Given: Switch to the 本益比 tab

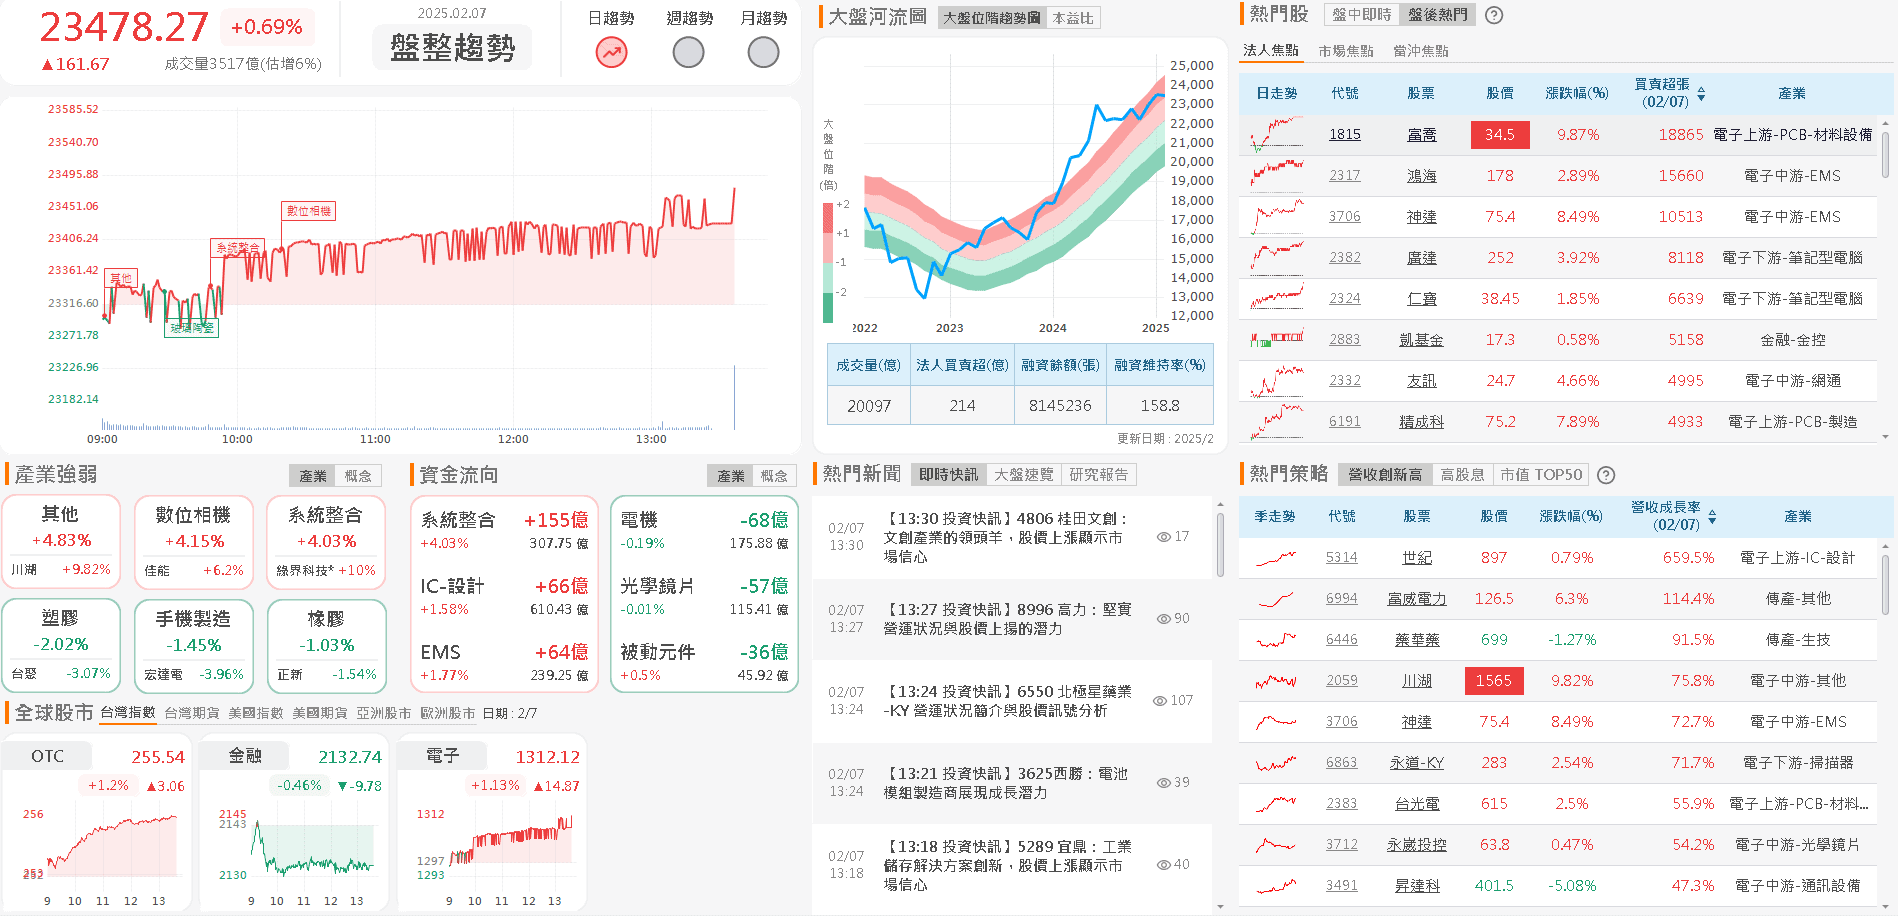Looking at the screenshot, I should point(1073,18).
